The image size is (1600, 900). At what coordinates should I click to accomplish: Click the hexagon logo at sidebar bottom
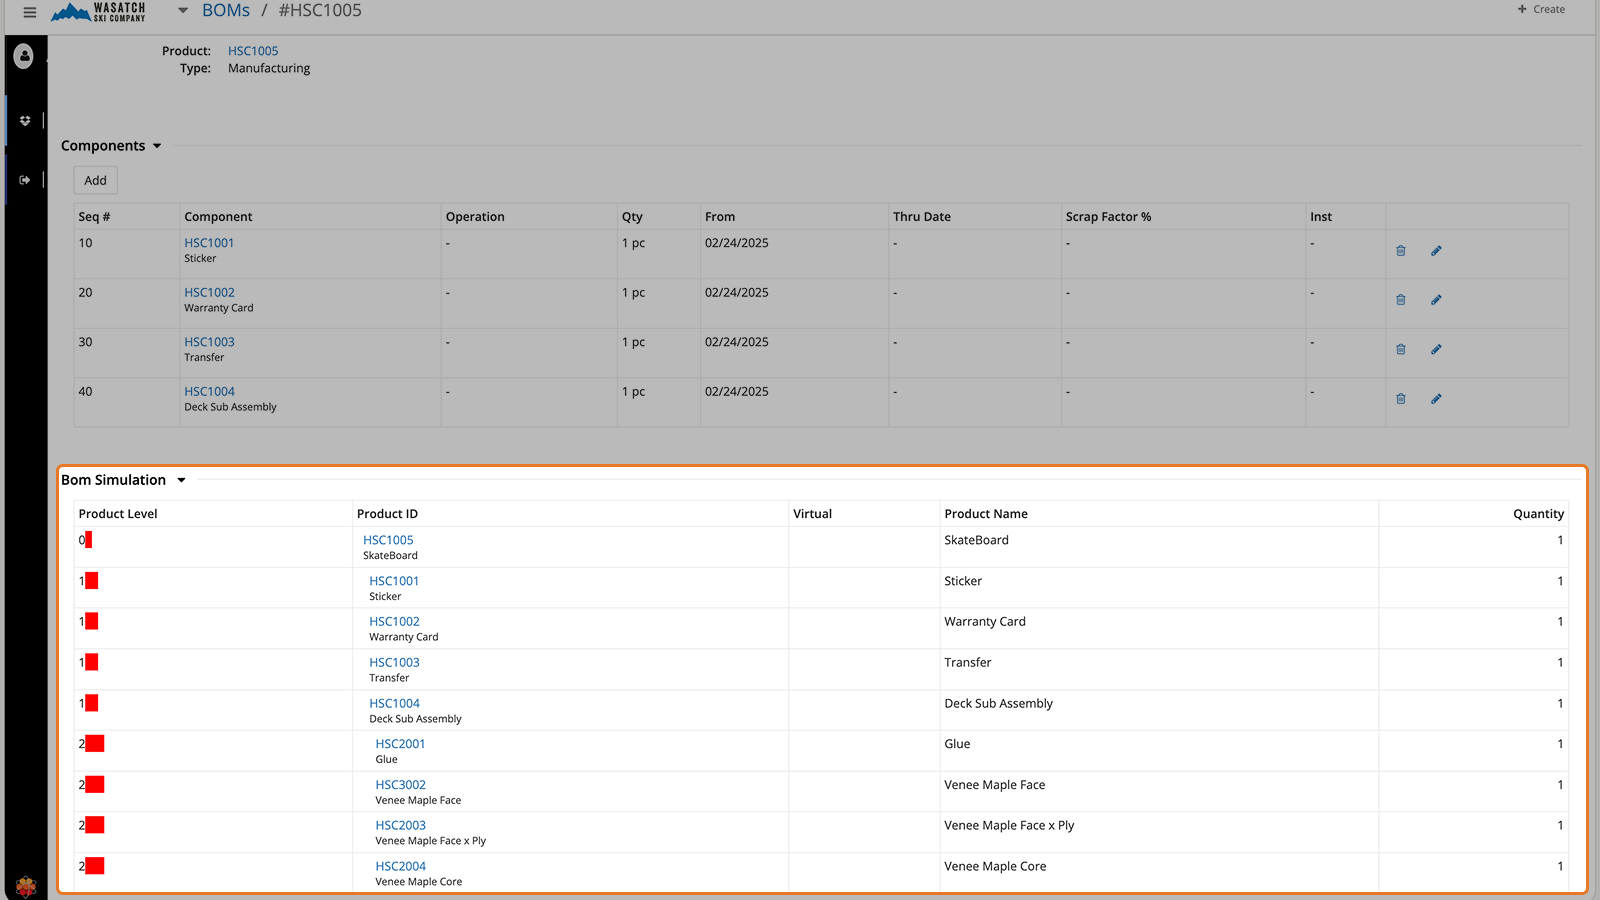click(x=26, y=886)
